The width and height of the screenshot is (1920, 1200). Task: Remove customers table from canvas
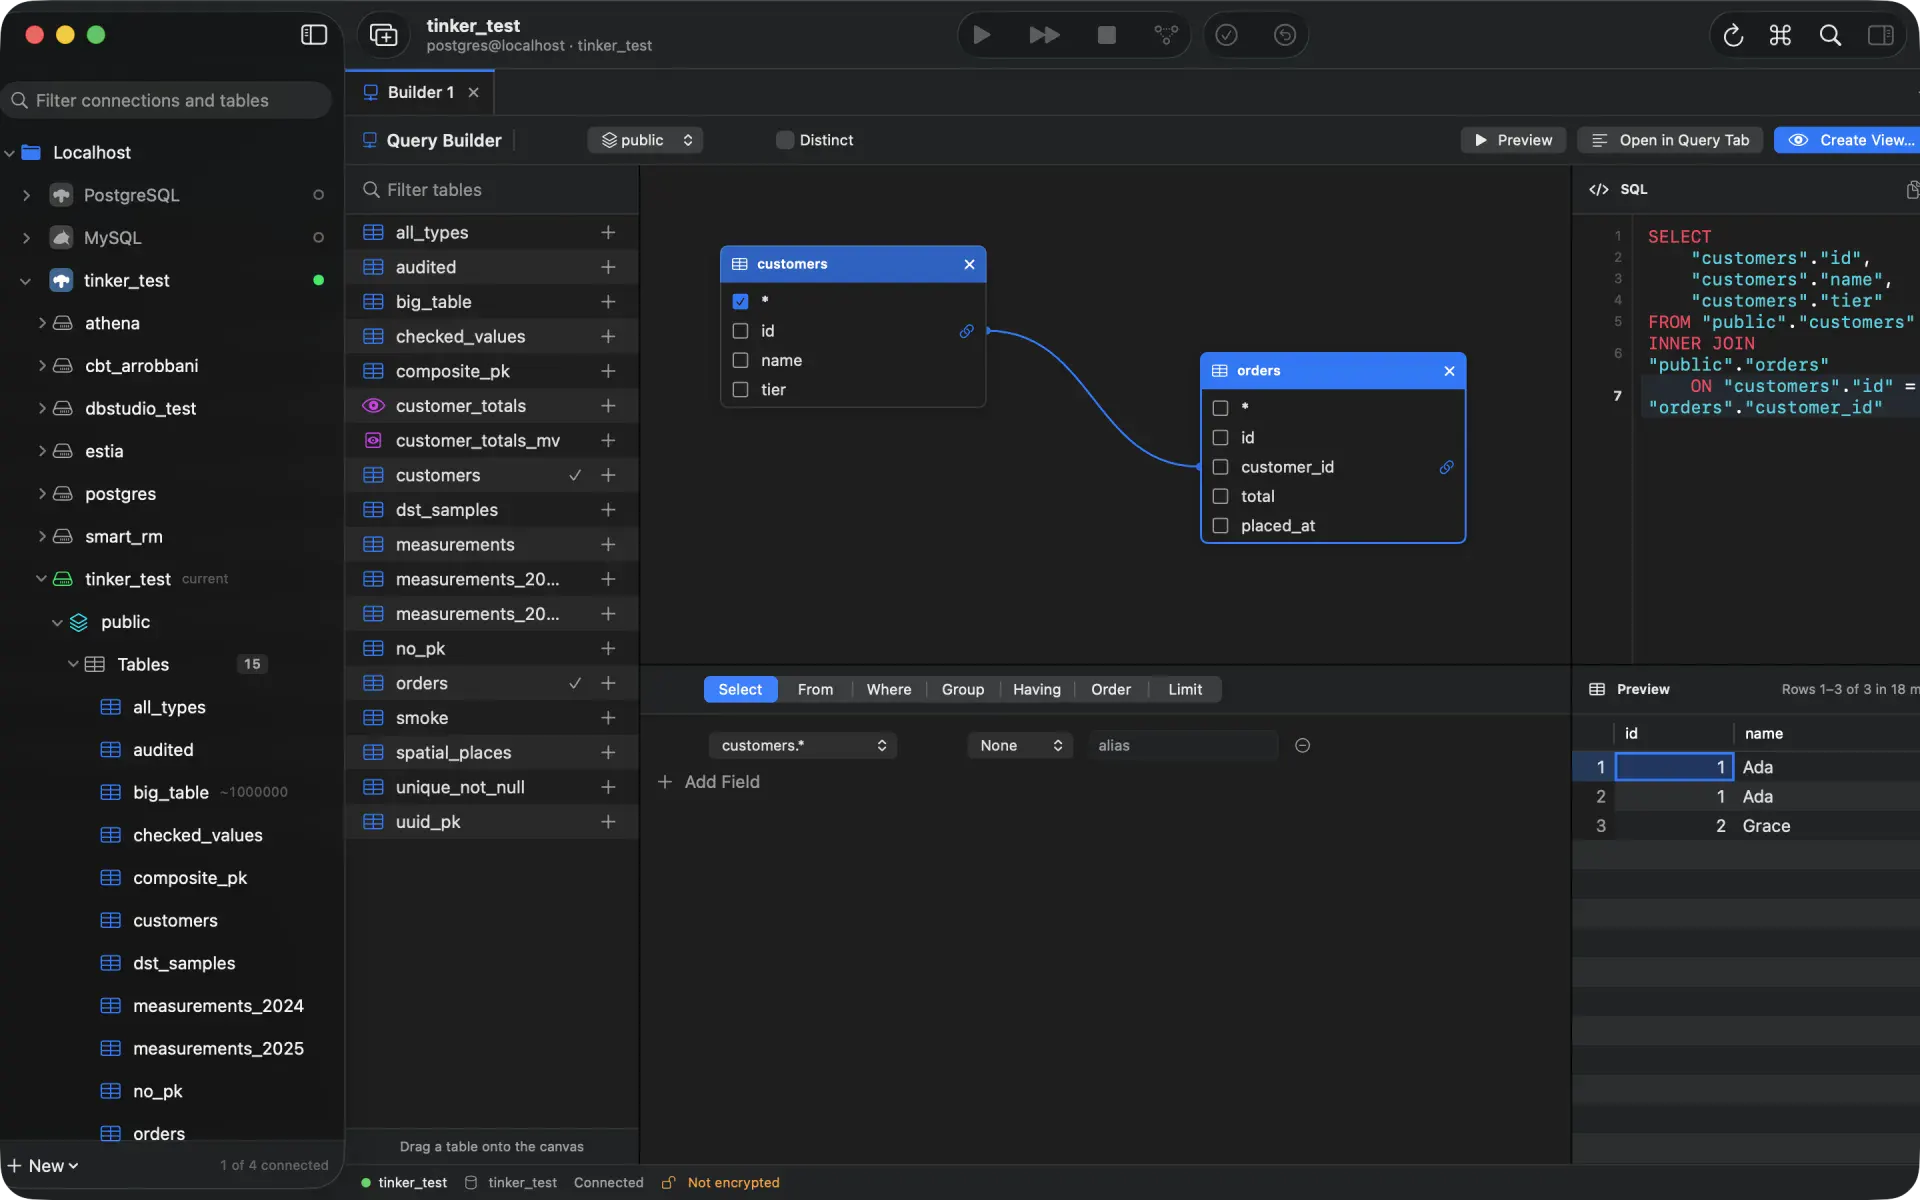pos(968,264)
